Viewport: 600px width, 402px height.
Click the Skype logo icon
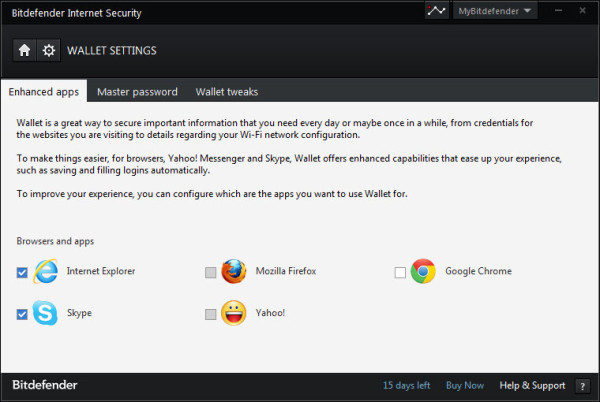tap(45, 313)
